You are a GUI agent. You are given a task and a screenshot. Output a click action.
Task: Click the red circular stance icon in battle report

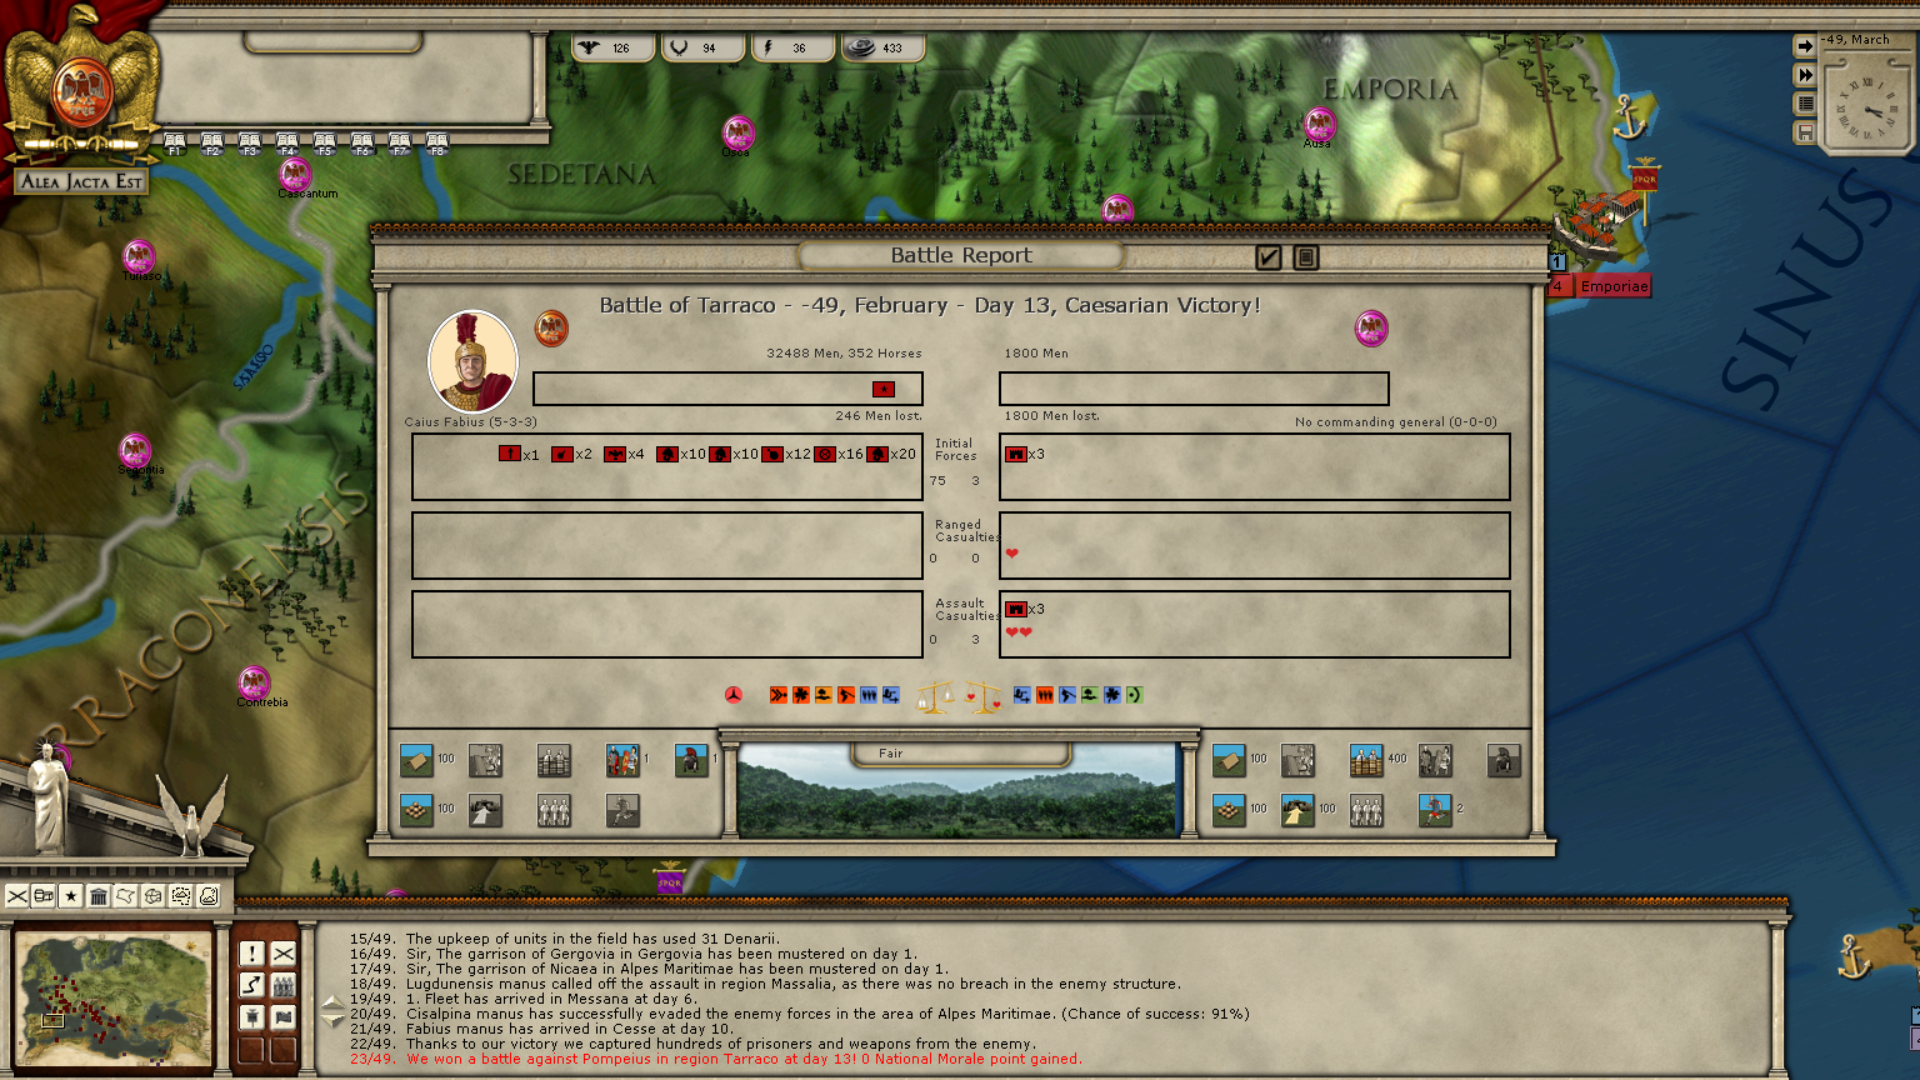click(734, 695)
